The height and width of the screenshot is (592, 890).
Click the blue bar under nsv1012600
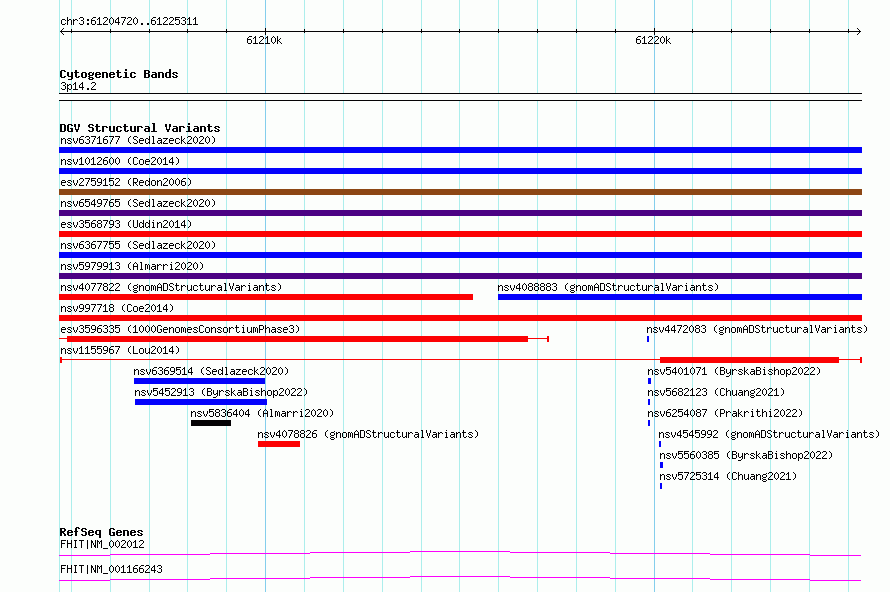click(460, 171)
